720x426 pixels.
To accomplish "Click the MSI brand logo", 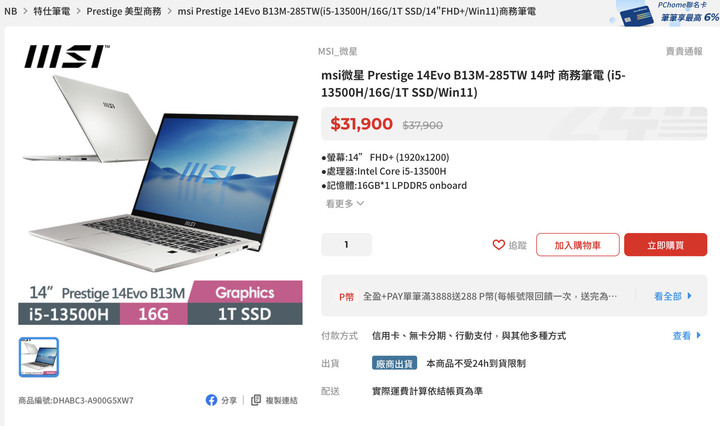I will coord(67,56).
